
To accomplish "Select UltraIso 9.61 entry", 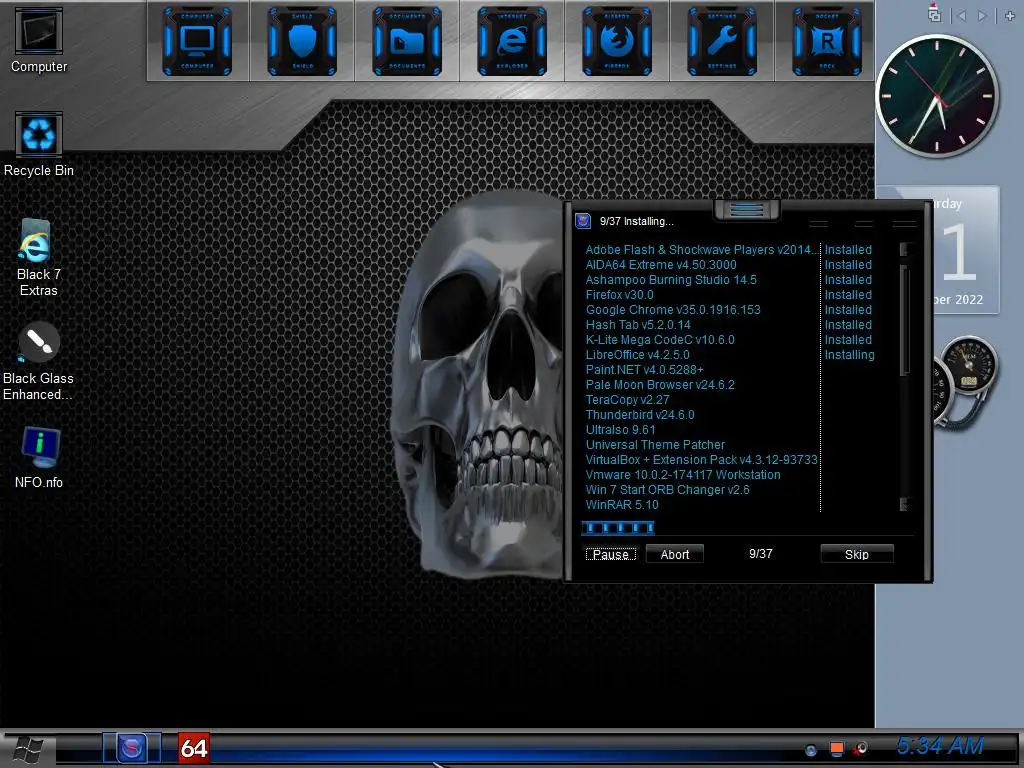I will point(620,430).
